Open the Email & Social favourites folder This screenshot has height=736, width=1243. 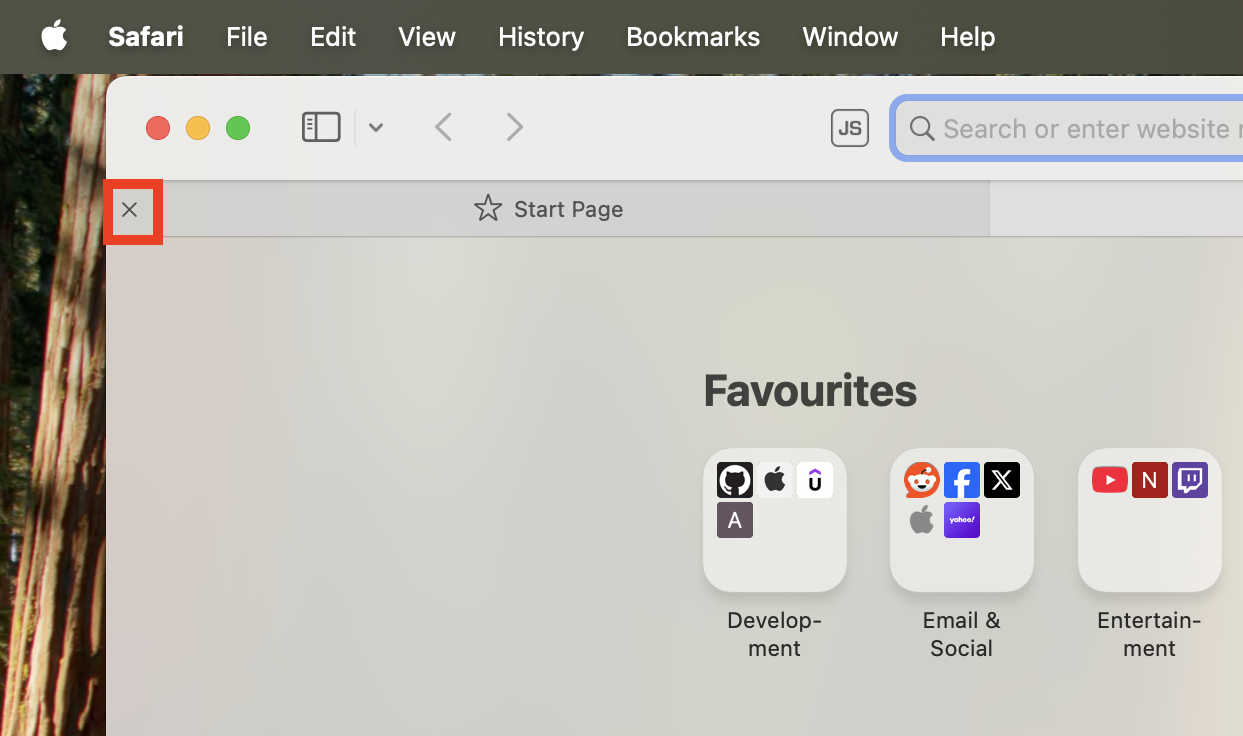[x=961, y=520]
